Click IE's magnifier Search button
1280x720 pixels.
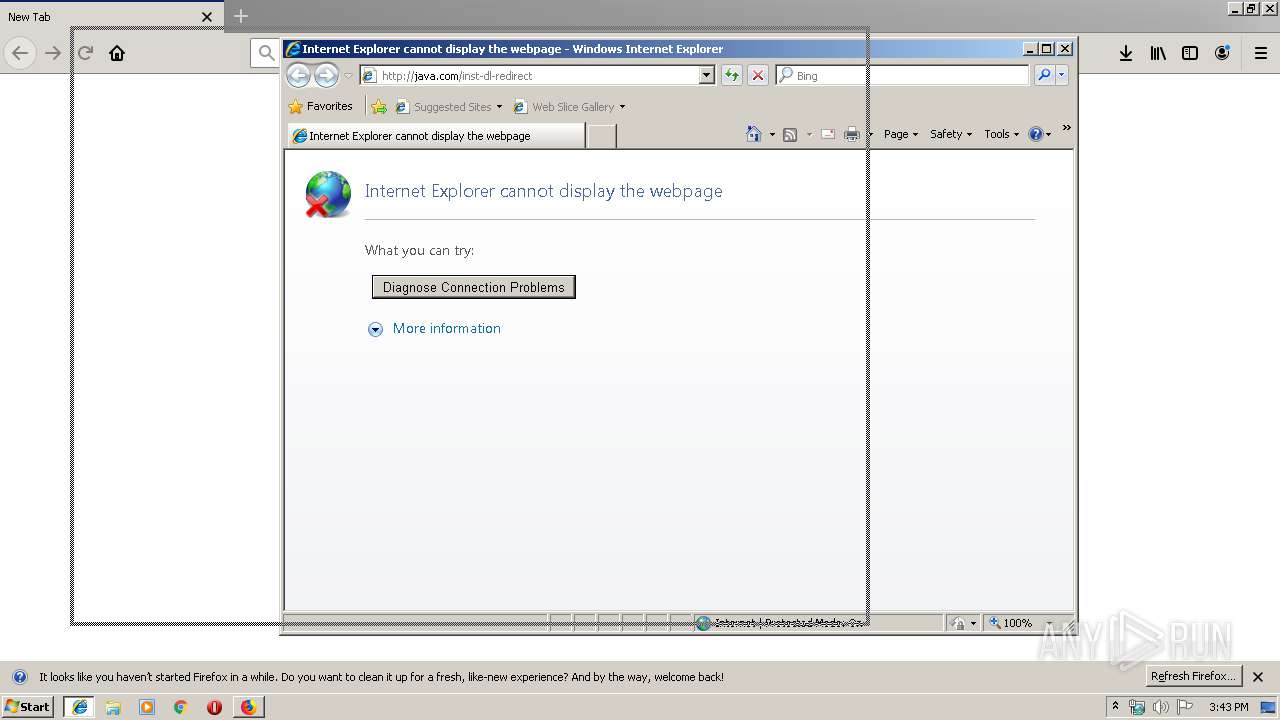click(x=1044, y=75)
